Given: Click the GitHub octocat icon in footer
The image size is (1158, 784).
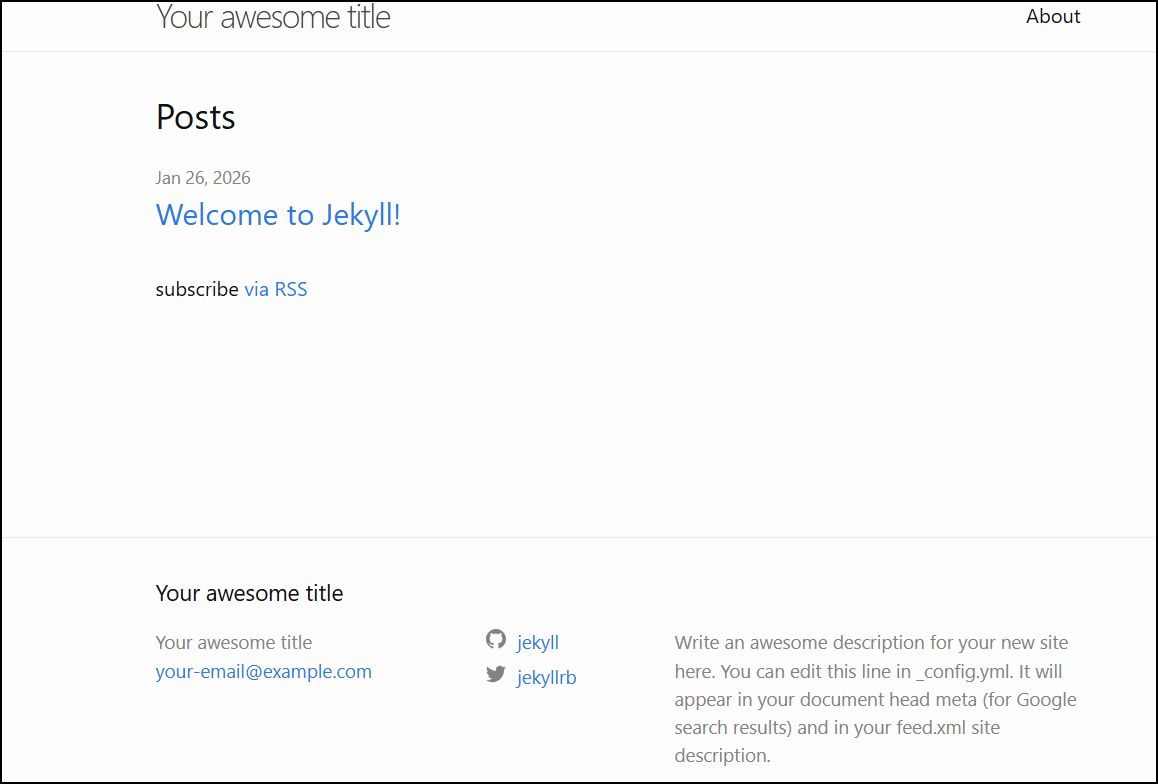Looking at the screenshot, I should [x=496, y=639].
